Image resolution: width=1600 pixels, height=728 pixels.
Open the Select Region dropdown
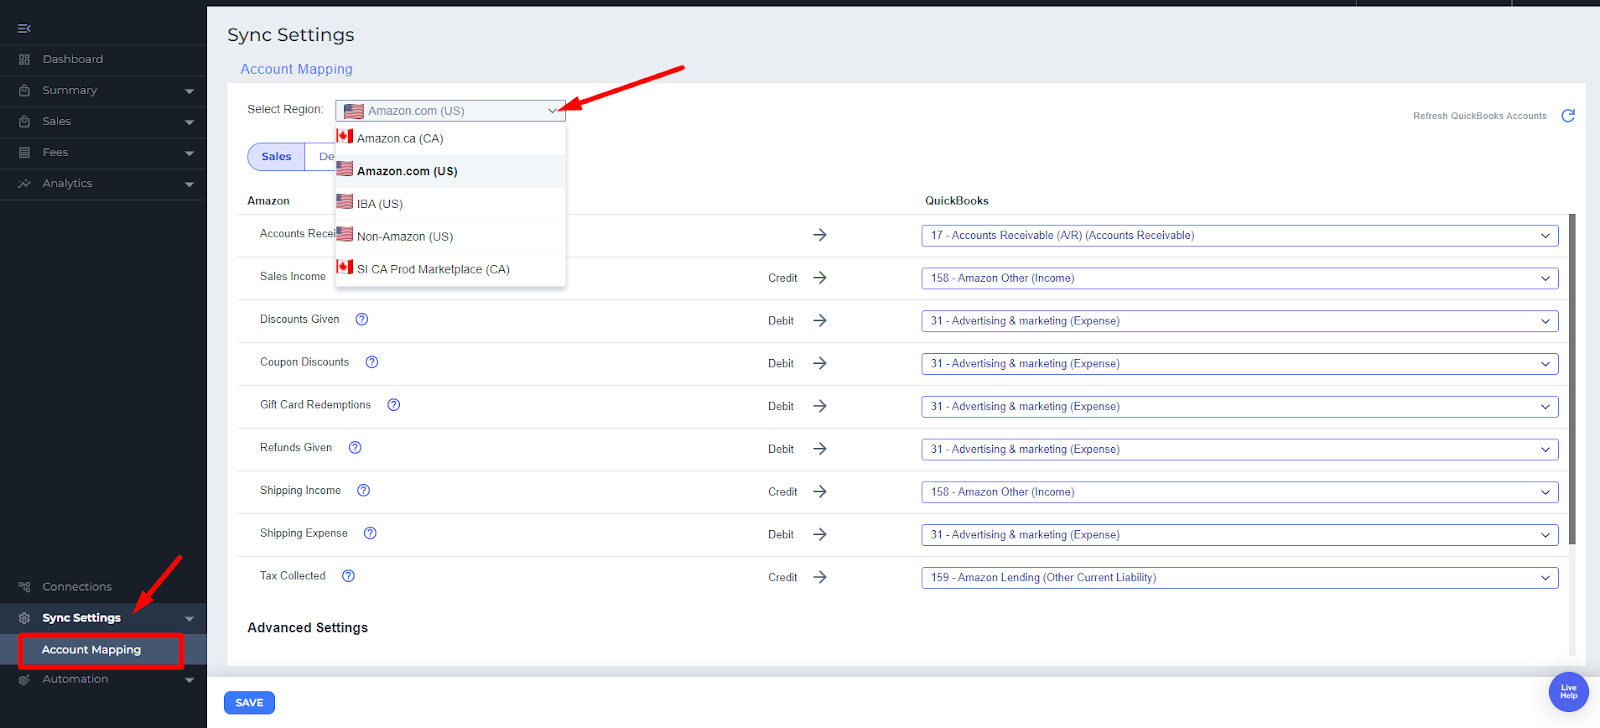450,111
